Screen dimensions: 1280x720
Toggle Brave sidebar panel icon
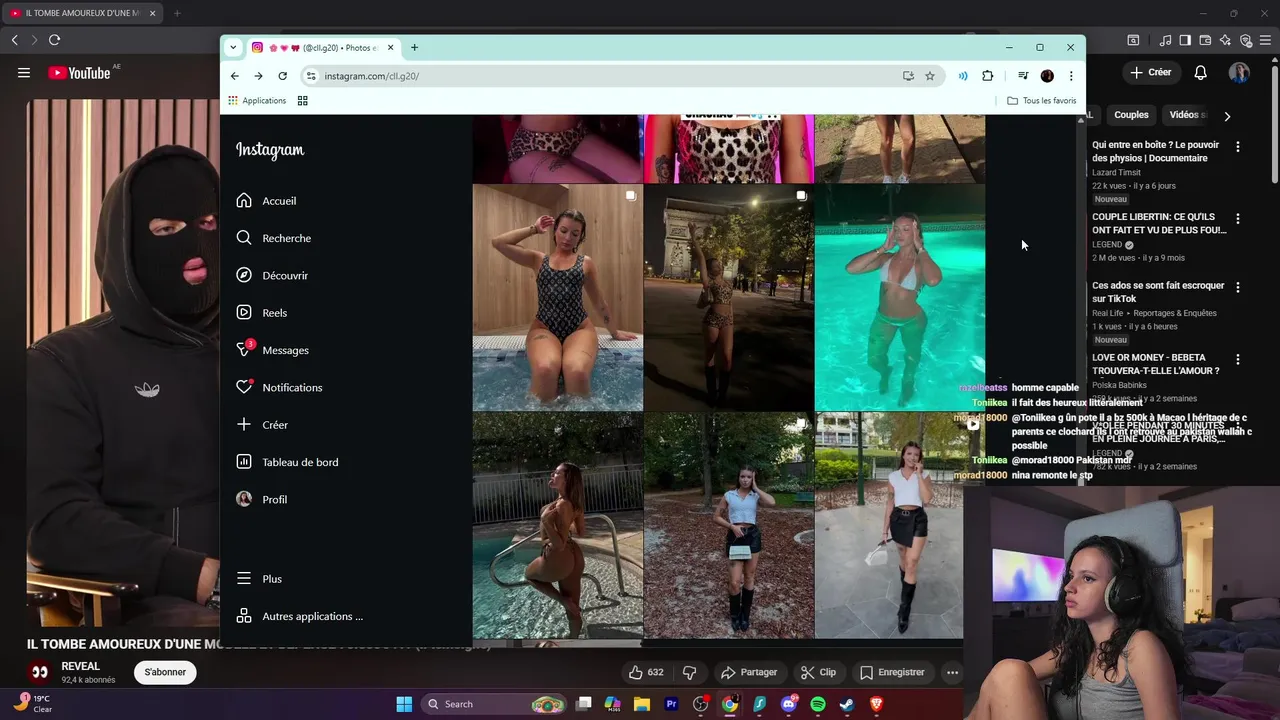click(x=1185, y=40)
